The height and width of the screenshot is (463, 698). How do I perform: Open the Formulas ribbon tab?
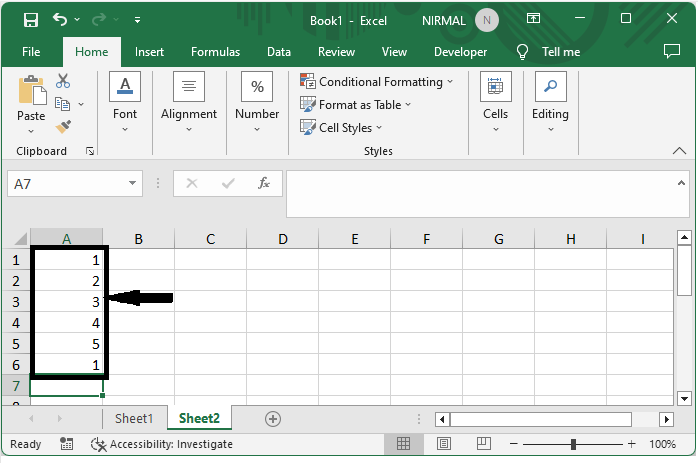tap(215, 52)
